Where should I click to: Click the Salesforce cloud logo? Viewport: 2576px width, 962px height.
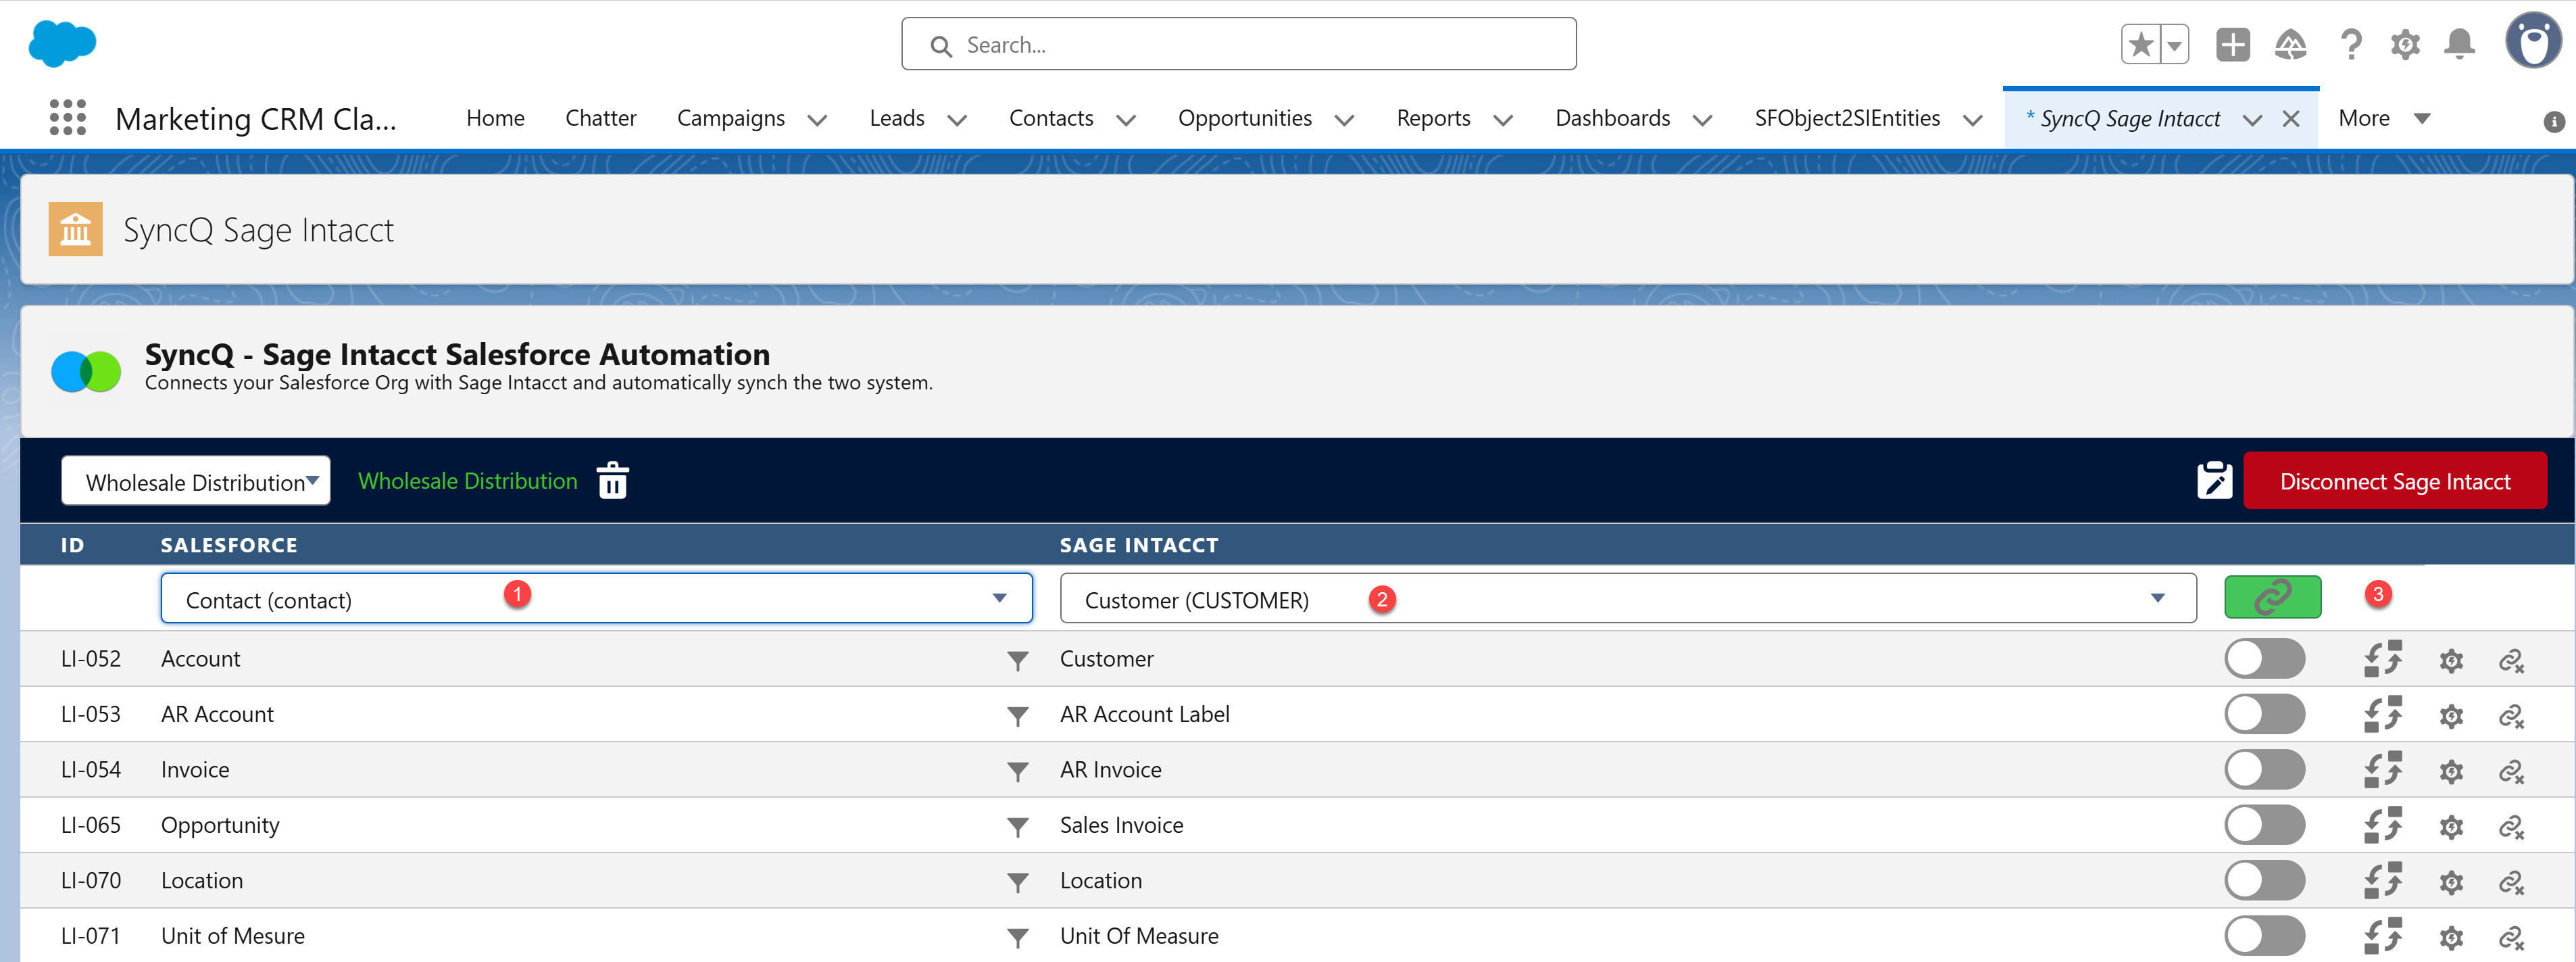tap(62, 44)
